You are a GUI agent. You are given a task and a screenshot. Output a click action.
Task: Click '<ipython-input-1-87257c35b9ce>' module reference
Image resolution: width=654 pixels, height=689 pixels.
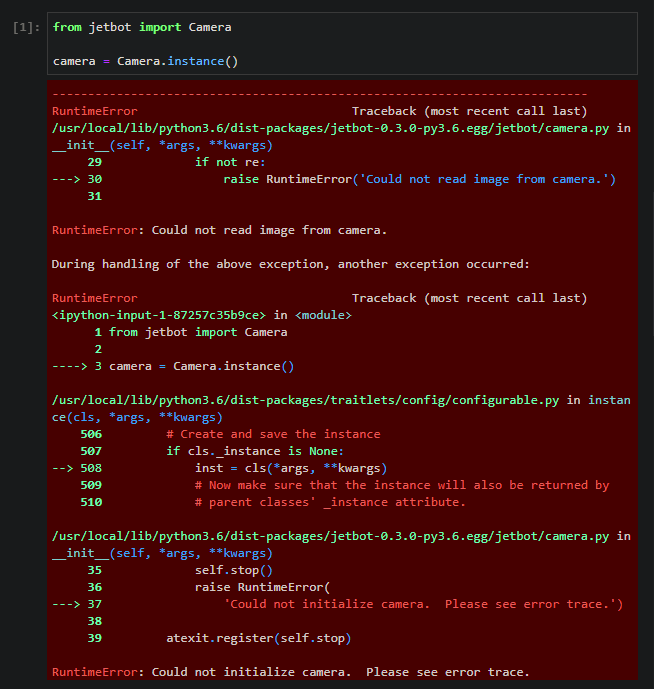coord(159,315)
